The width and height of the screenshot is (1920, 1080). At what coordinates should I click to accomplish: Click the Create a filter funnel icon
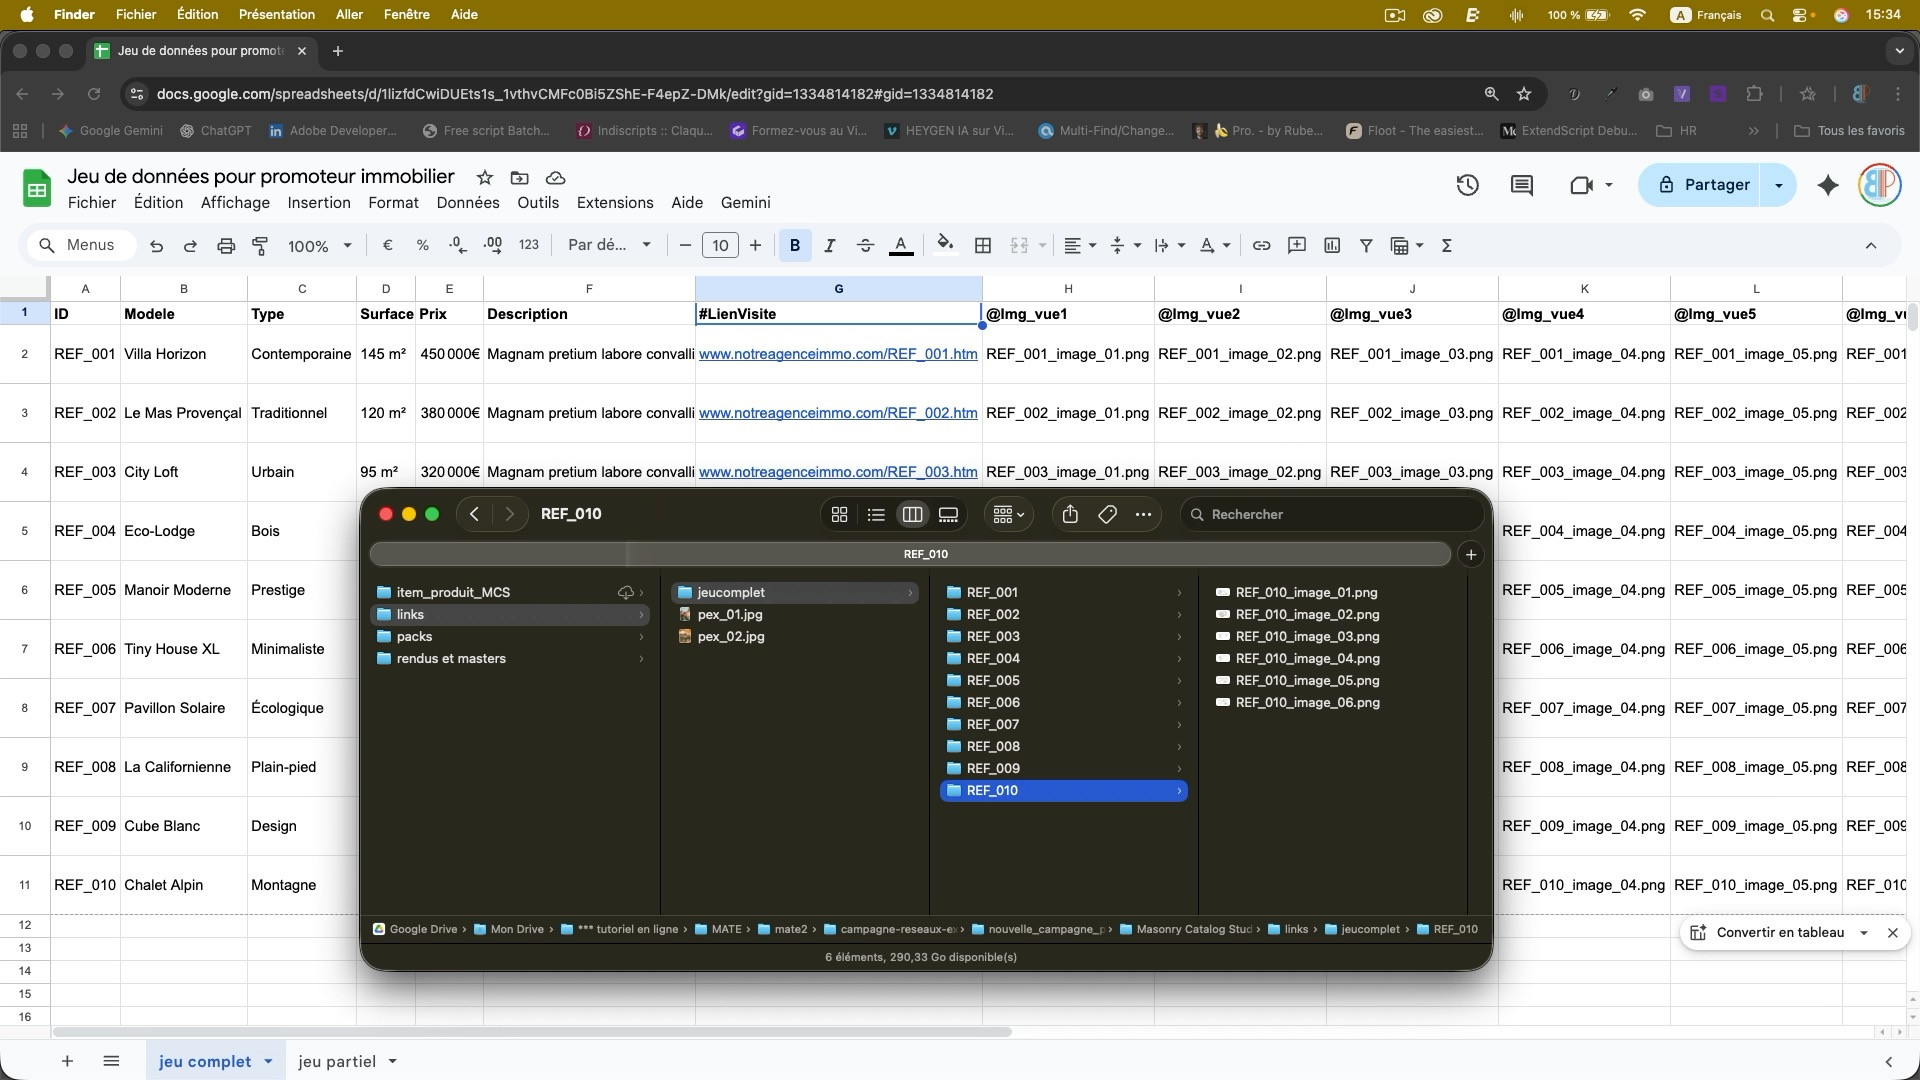click(x=1366, y=246)
